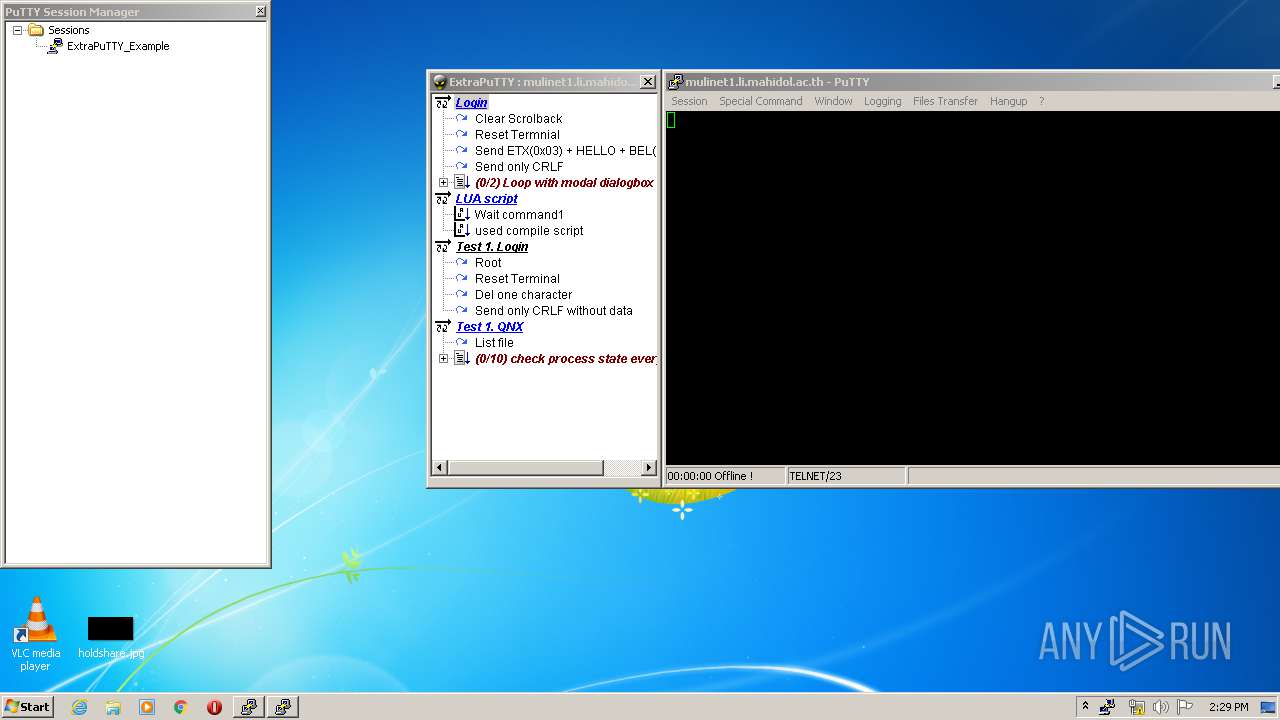Image resolution: width=1280 pixels, height=720 pixels.
Task: Click the command icon for Send ETX(0x03) row
Action: pos(462,150)
